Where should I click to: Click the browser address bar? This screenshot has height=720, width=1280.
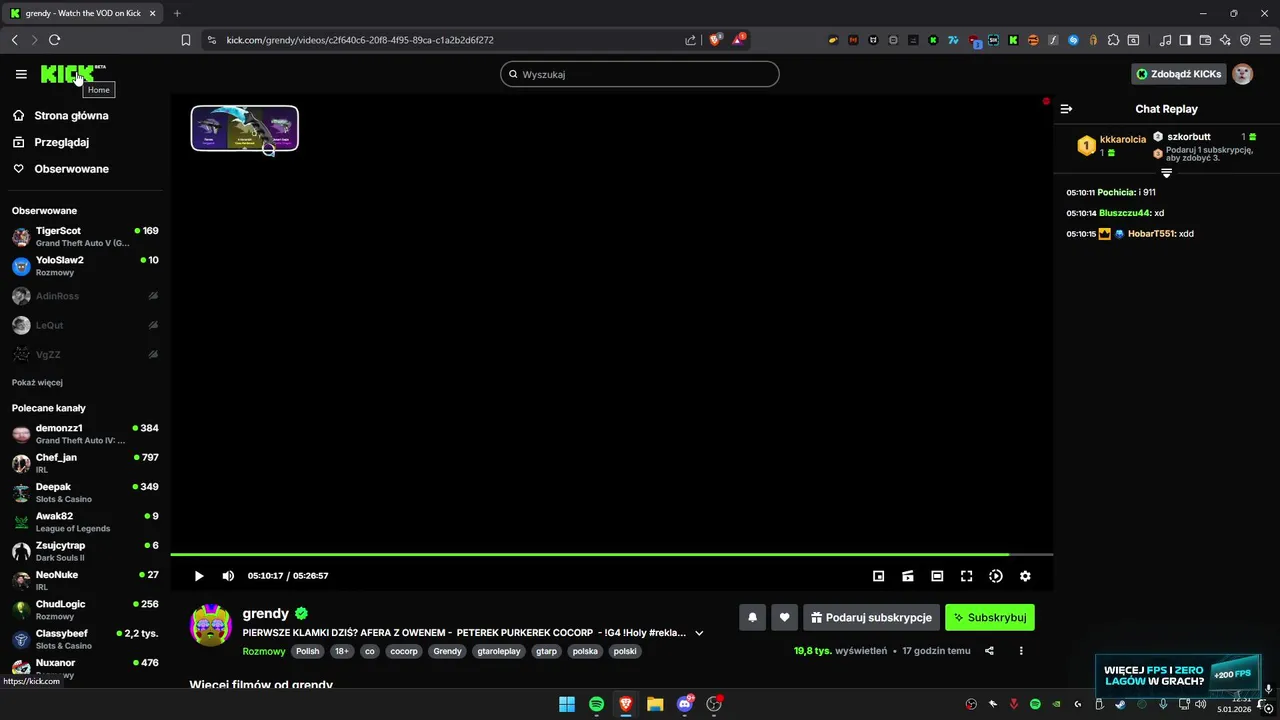coord(450,40)
